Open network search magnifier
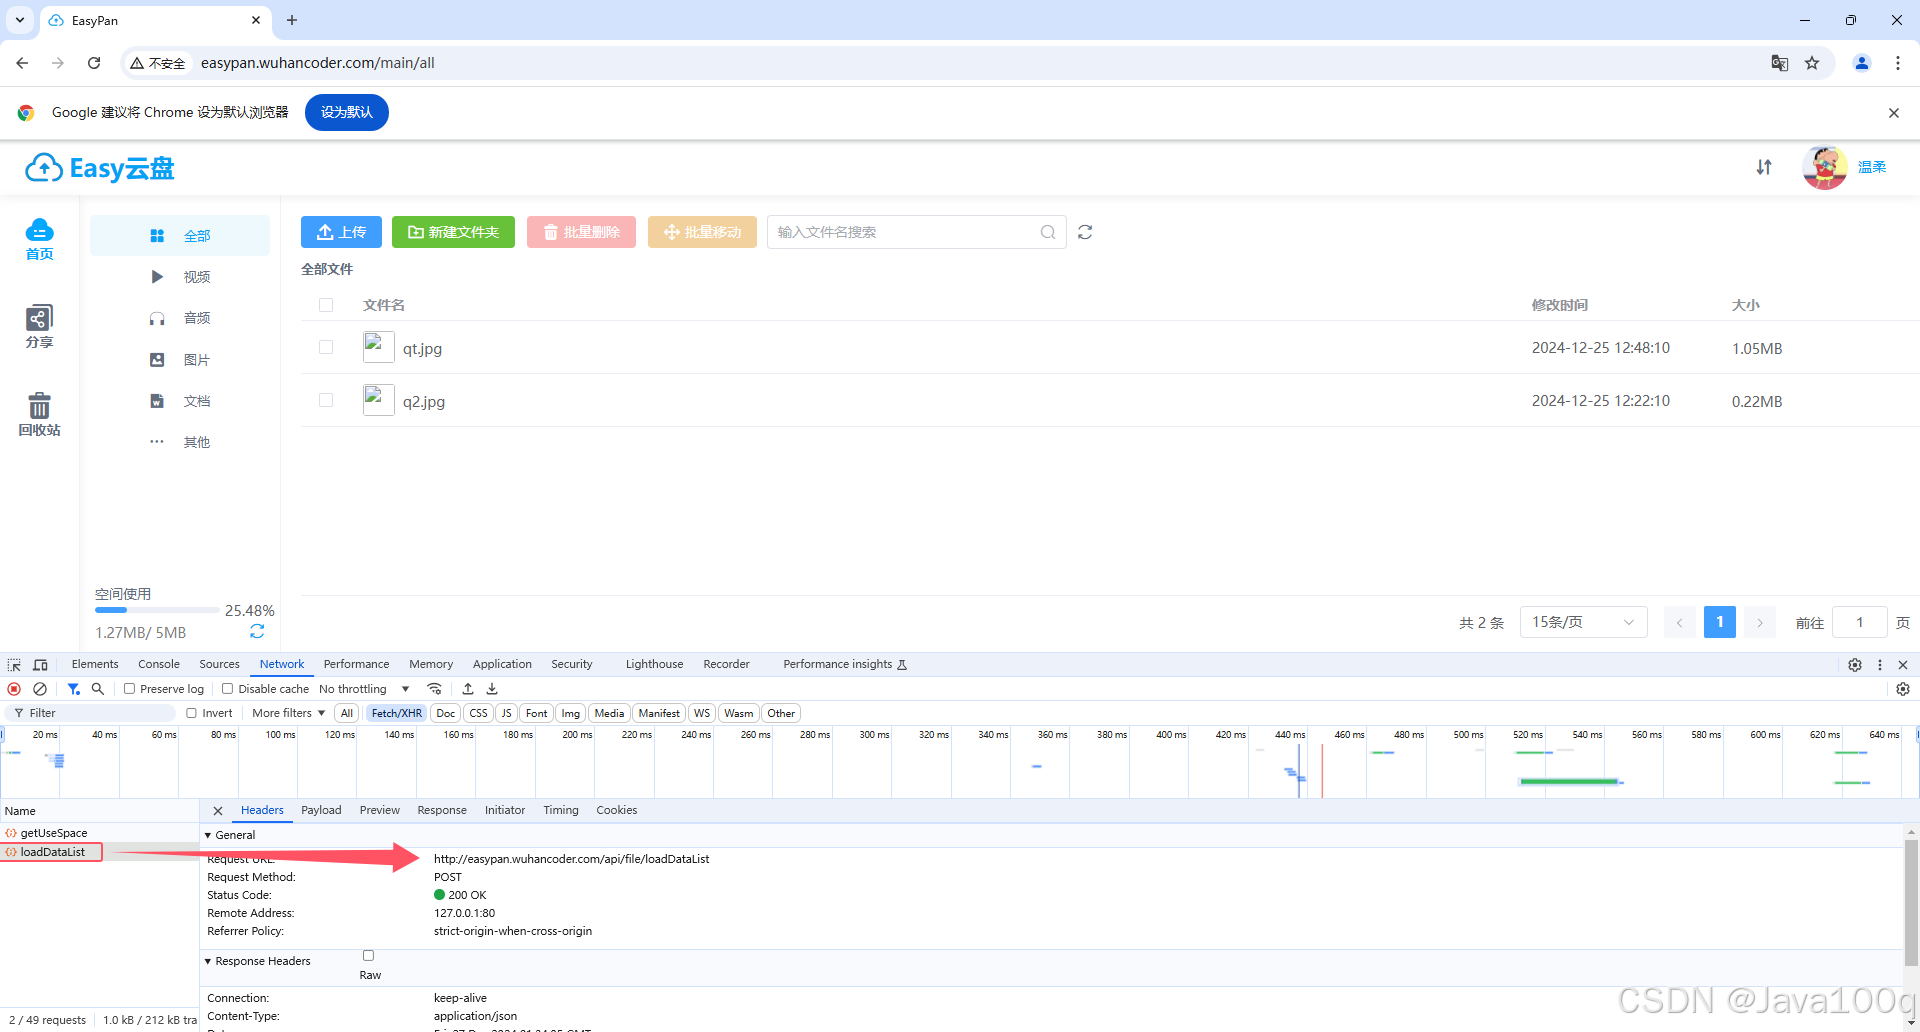The image size is (1920, 1032). 98,689
